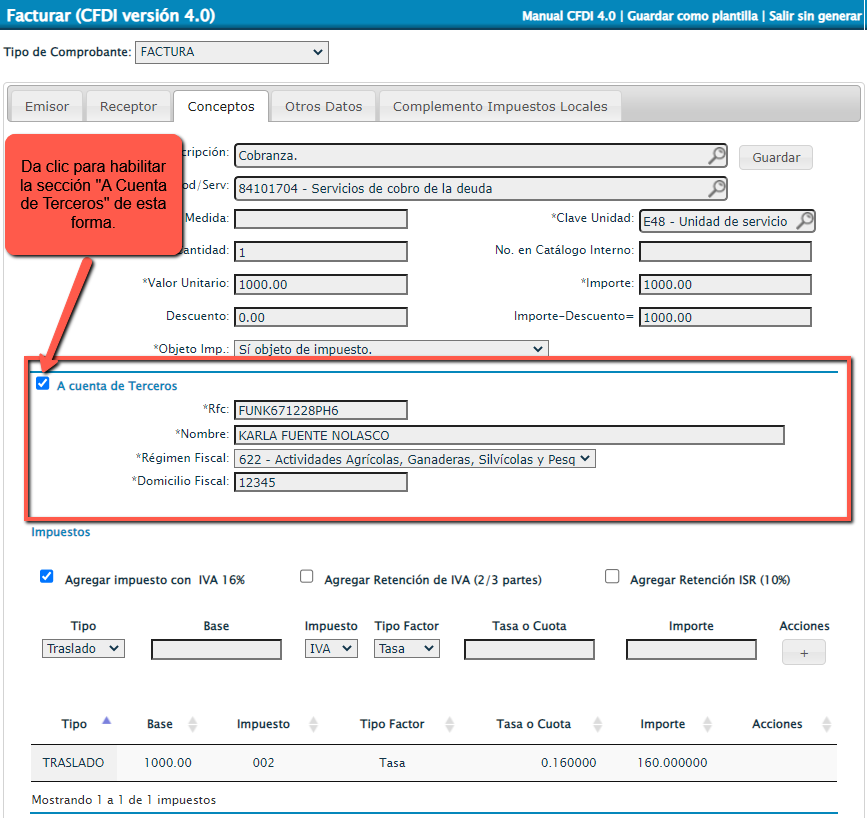Screen dimensions: 867x818
Task: Click the 'Mostrando 1 a 1 de 1 impuestos' text
Action: pyautogui.click(x=124, y=800)
